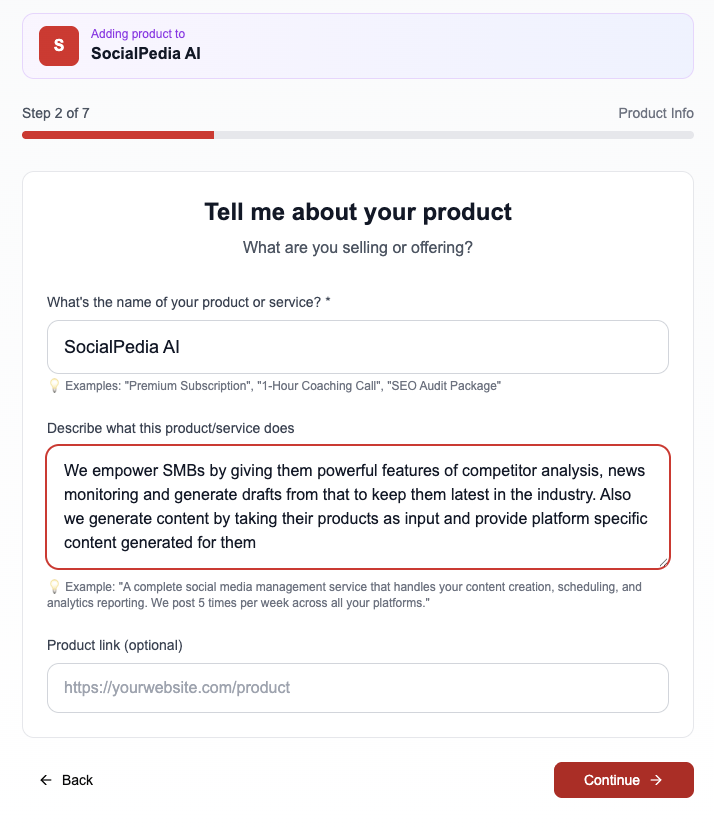Click the lightbulb icon beside the description example
714x833 pixels.
click(x=52, y=587)
